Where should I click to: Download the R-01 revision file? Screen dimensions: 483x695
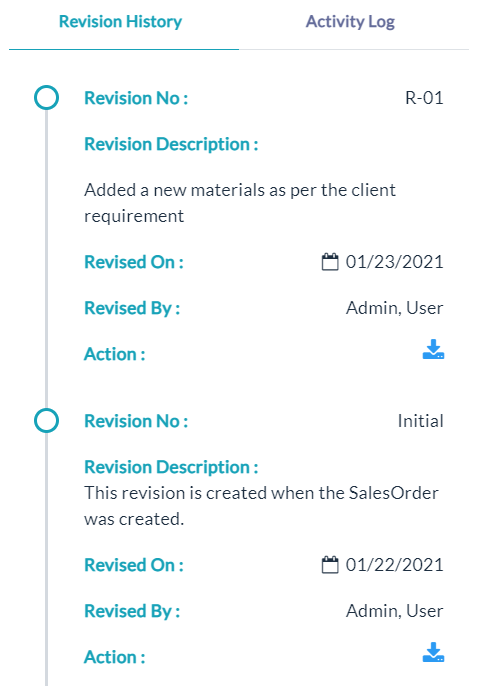(x=433, y=349)
